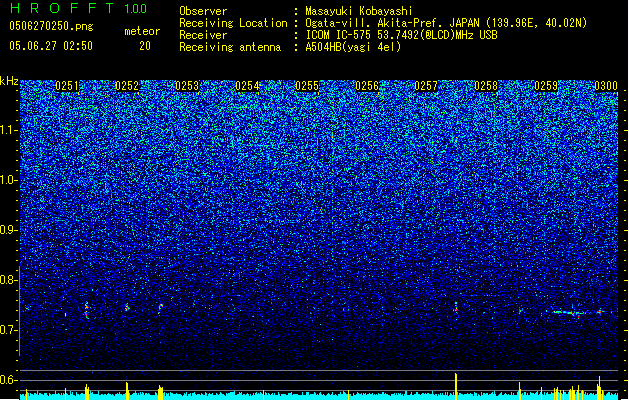This screenshot has width=629, height=400.
Task: Select the observer name Masayuki Kobayashi
Action: point(359,11)
